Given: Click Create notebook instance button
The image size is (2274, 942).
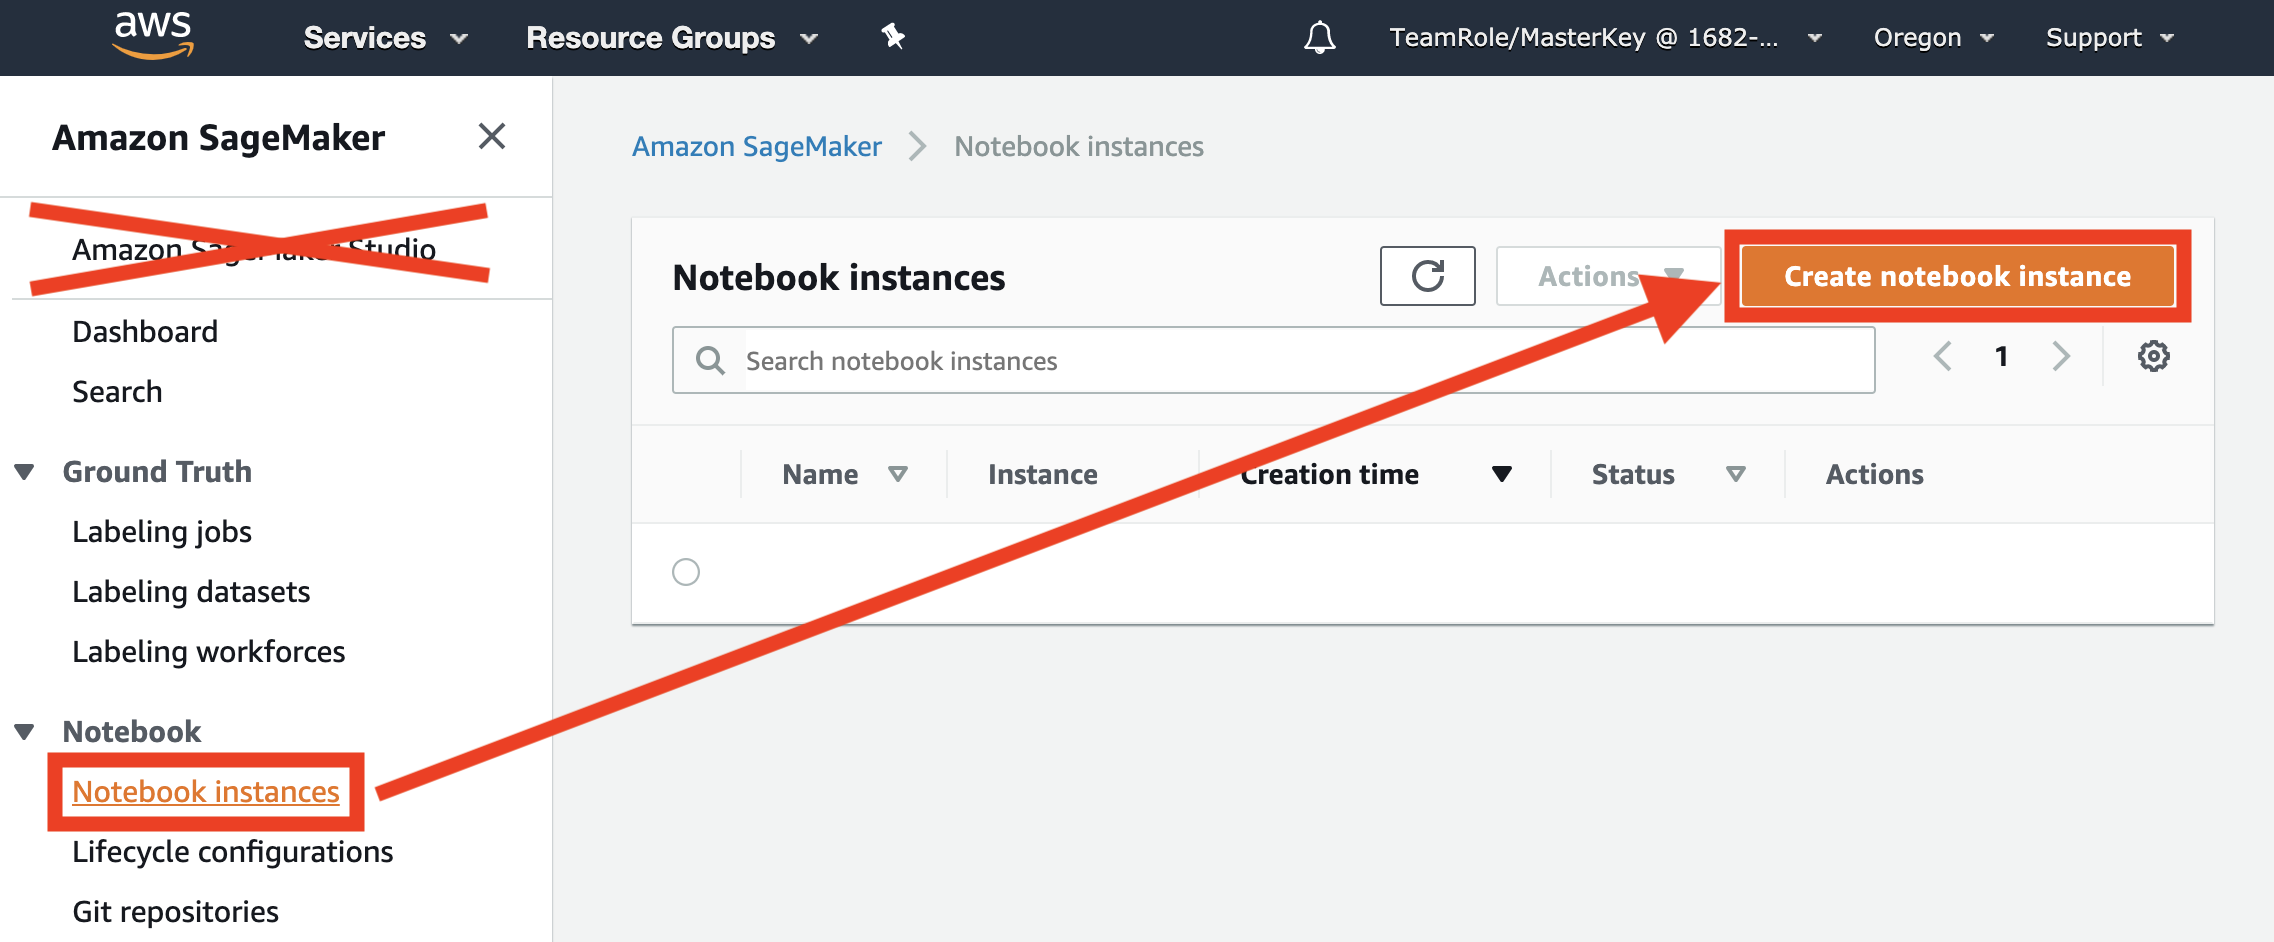Looking at the screenshot, I should coord(1957,276).
